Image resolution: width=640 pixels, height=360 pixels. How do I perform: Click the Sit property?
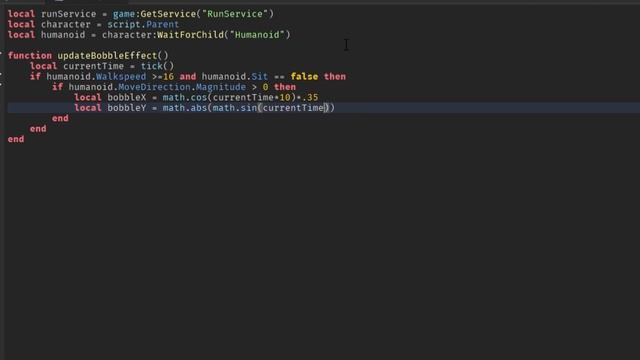coord(260,77)
